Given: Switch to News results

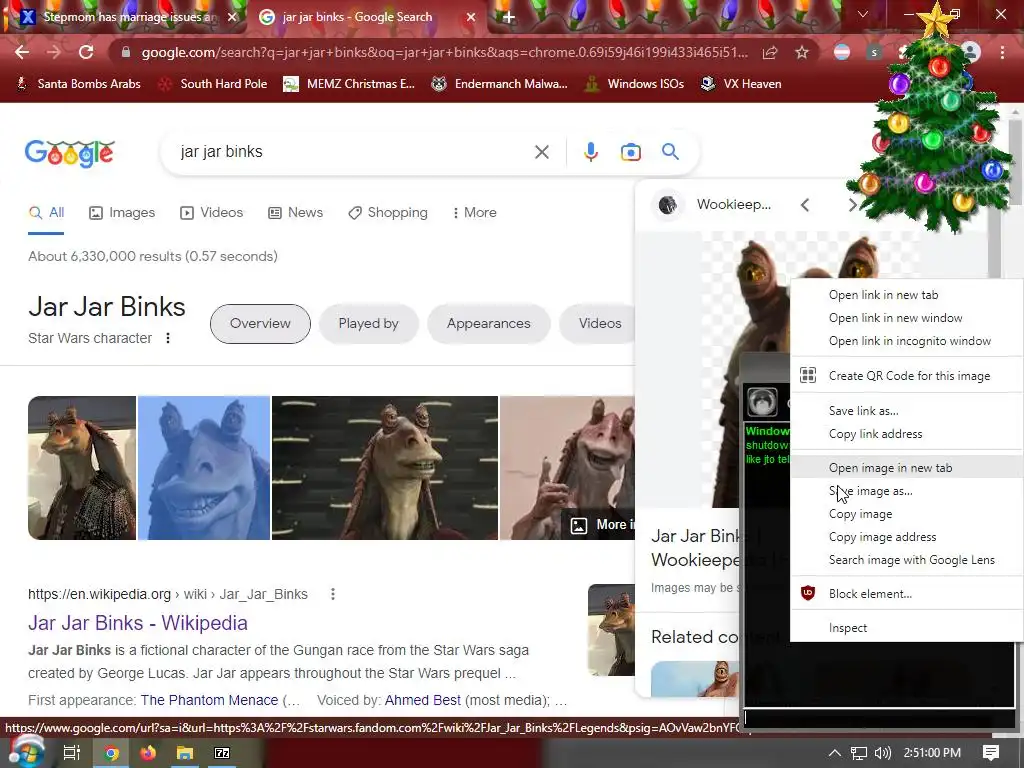Looking at the screenshot, I should (x=295, y=213).
